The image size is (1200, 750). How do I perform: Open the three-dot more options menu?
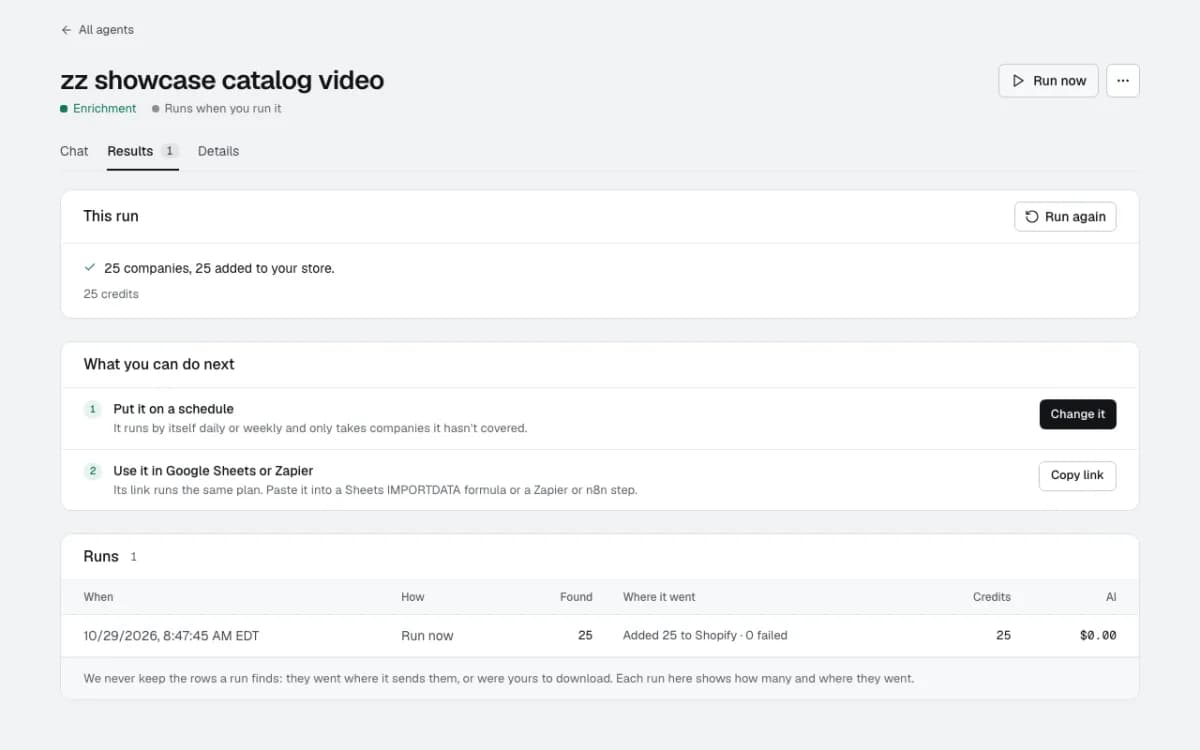pyautogui.click(x=1123, y=81)
